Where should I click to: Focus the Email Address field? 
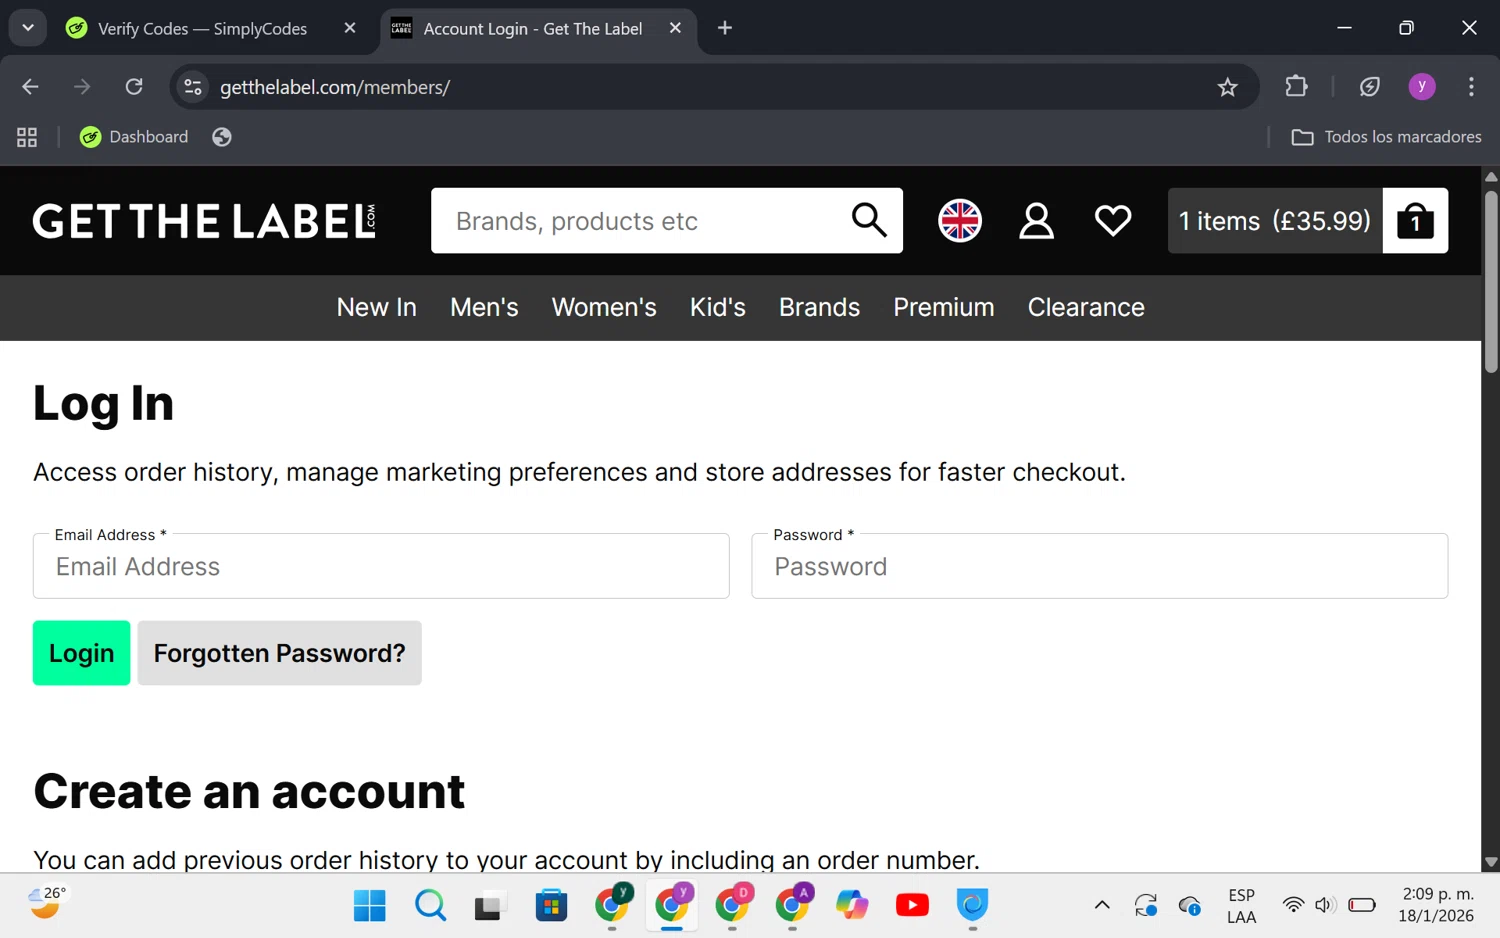(x=381, y=567)
